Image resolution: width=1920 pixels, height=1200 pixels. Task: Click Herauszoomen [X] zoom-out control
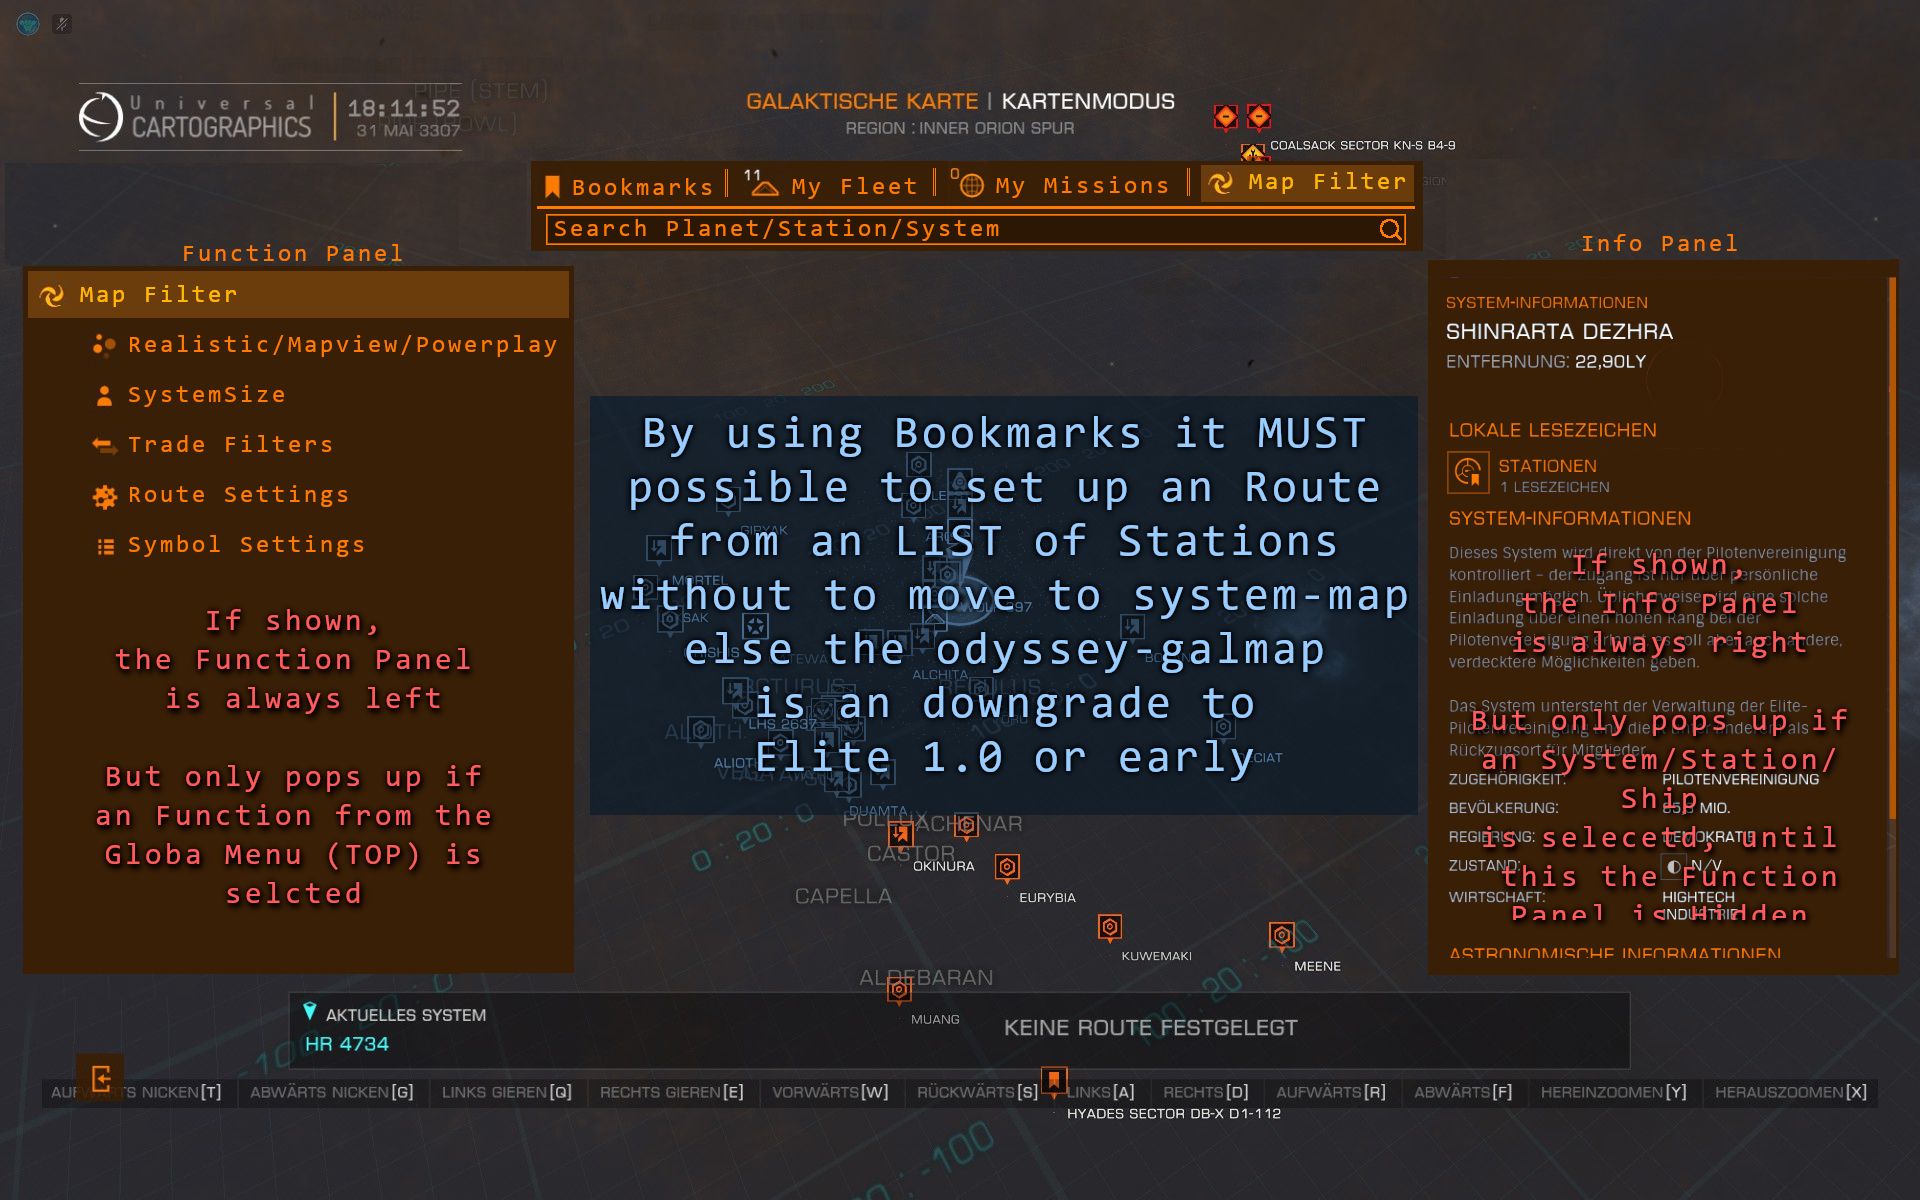click(1791, 1092)
